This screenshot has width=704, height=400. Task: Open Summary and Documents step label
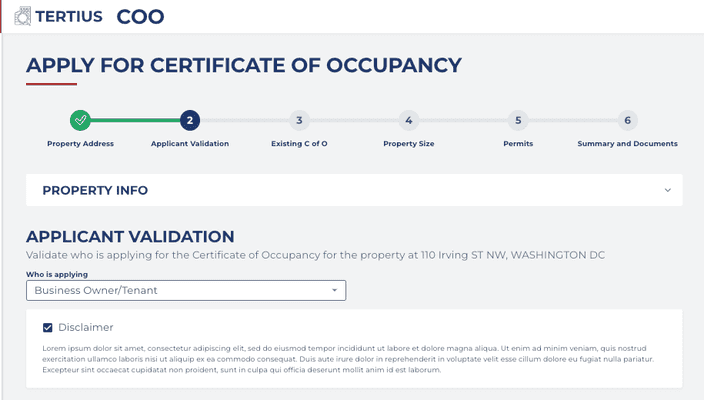[x=627, y=144]
